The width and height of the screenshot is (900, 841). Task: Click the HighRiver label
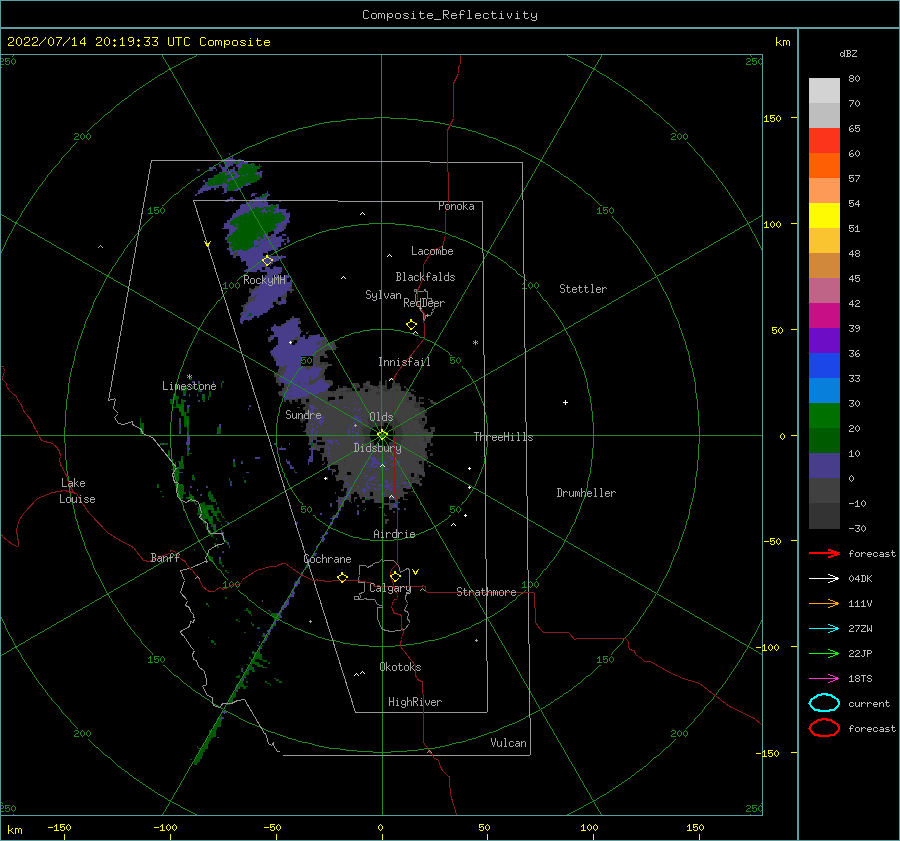(x=415, y=702)
